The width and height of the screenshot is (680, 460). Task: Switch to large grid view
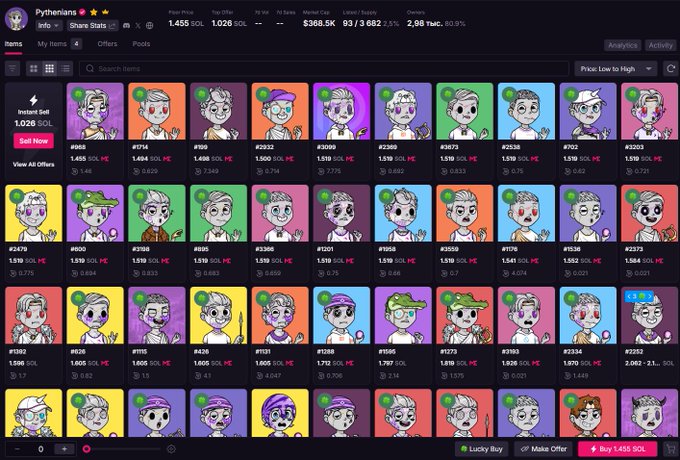[33, 69]
